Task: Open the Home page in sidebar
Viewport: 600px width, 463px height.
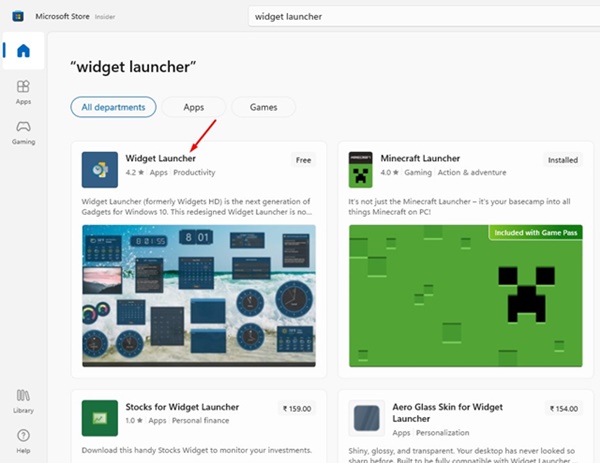Action: tap(23, 51)
